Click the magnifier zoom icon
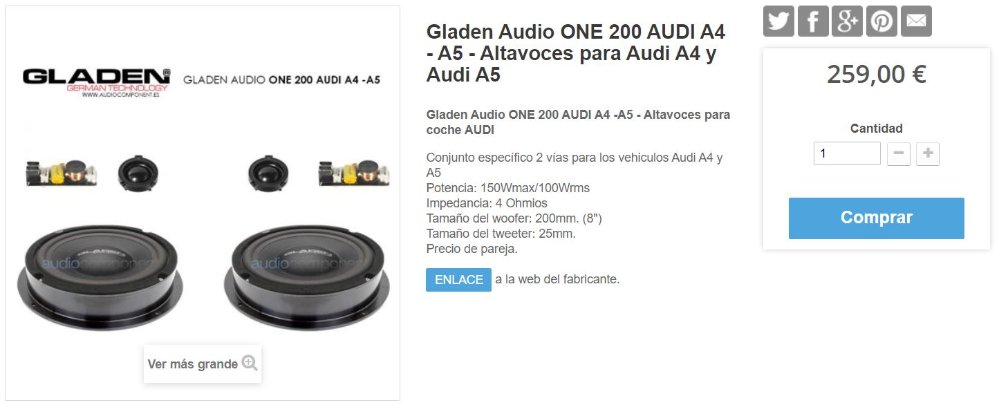999x405 pixels. pos(250,364)
